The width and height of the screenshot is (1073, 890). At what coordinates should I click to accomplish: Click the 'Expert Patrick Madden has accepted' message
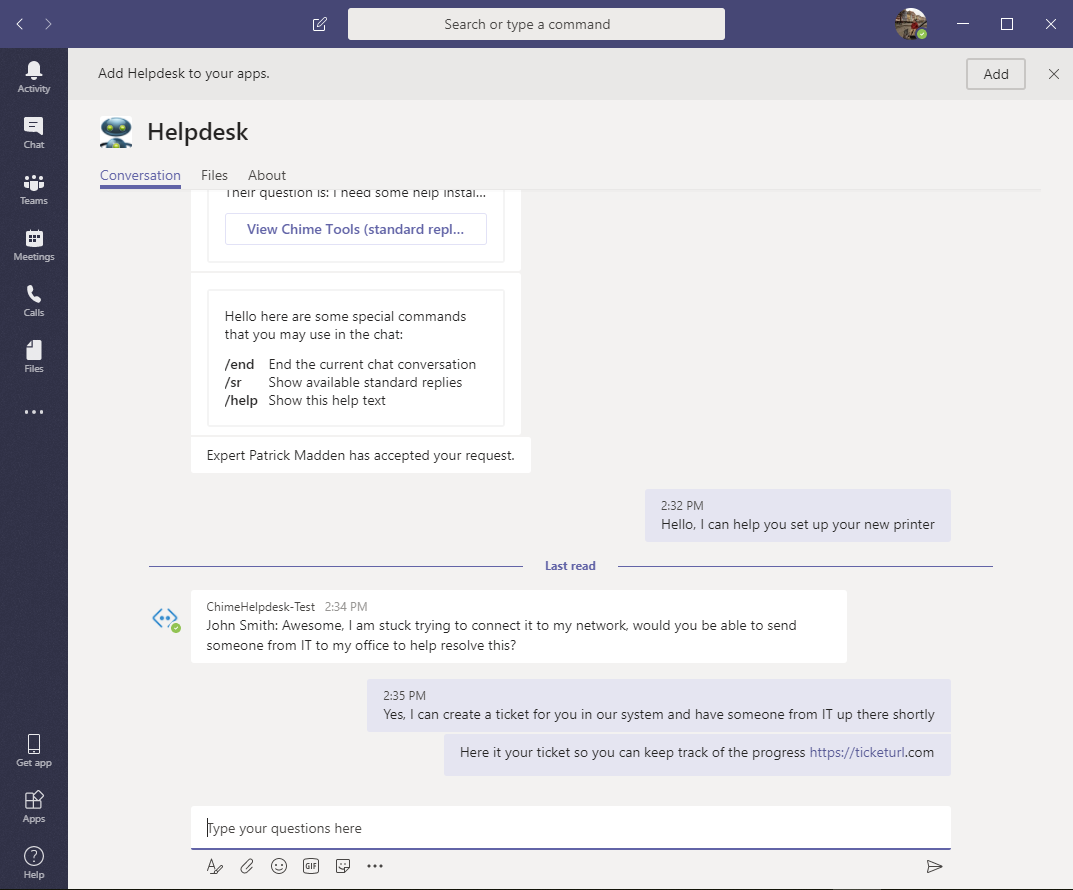[x=361, y=456]
